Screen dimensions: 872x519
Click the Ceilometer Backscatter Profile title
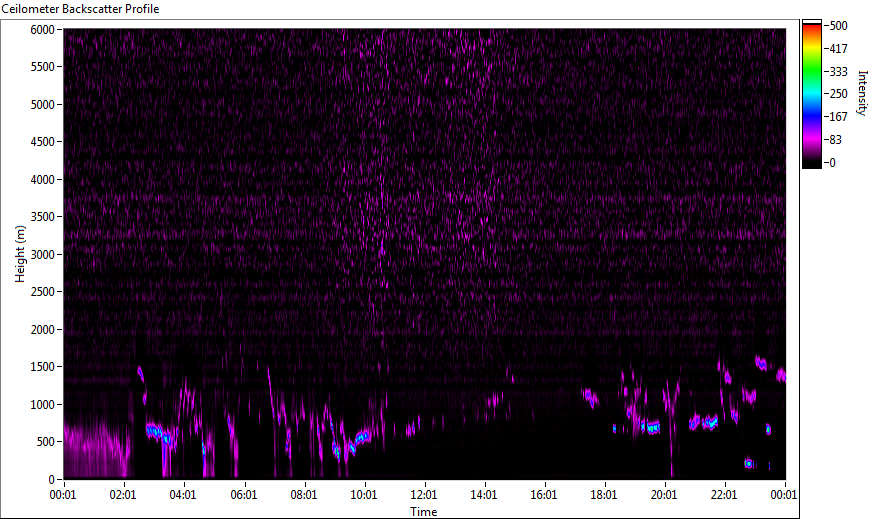[x=80, y=9]
